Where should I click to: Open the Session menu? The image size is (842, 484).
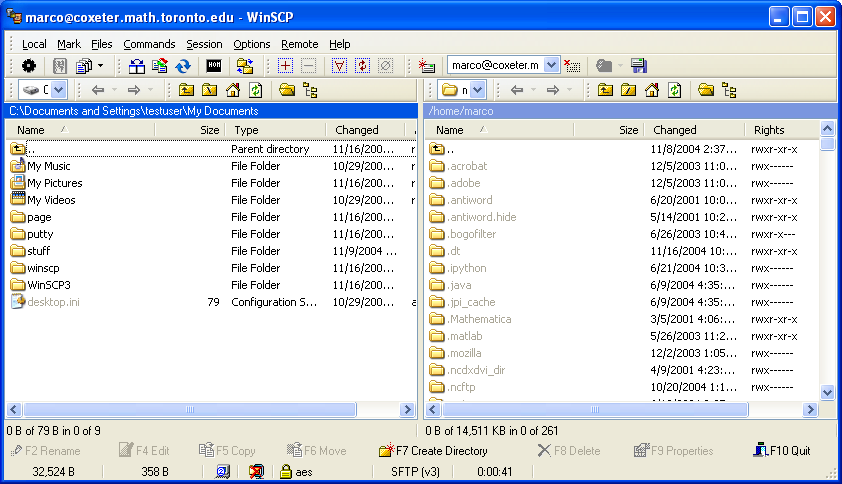point(204,44)
